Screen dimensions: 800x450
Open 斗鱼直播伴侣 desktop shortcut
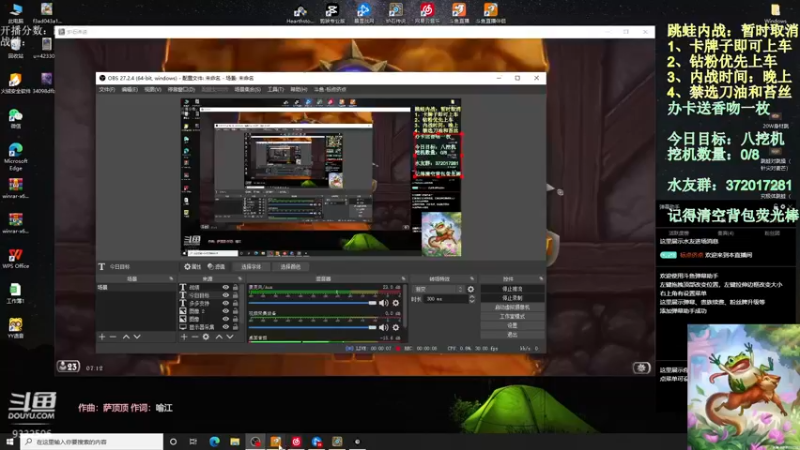tap(490, 13)
